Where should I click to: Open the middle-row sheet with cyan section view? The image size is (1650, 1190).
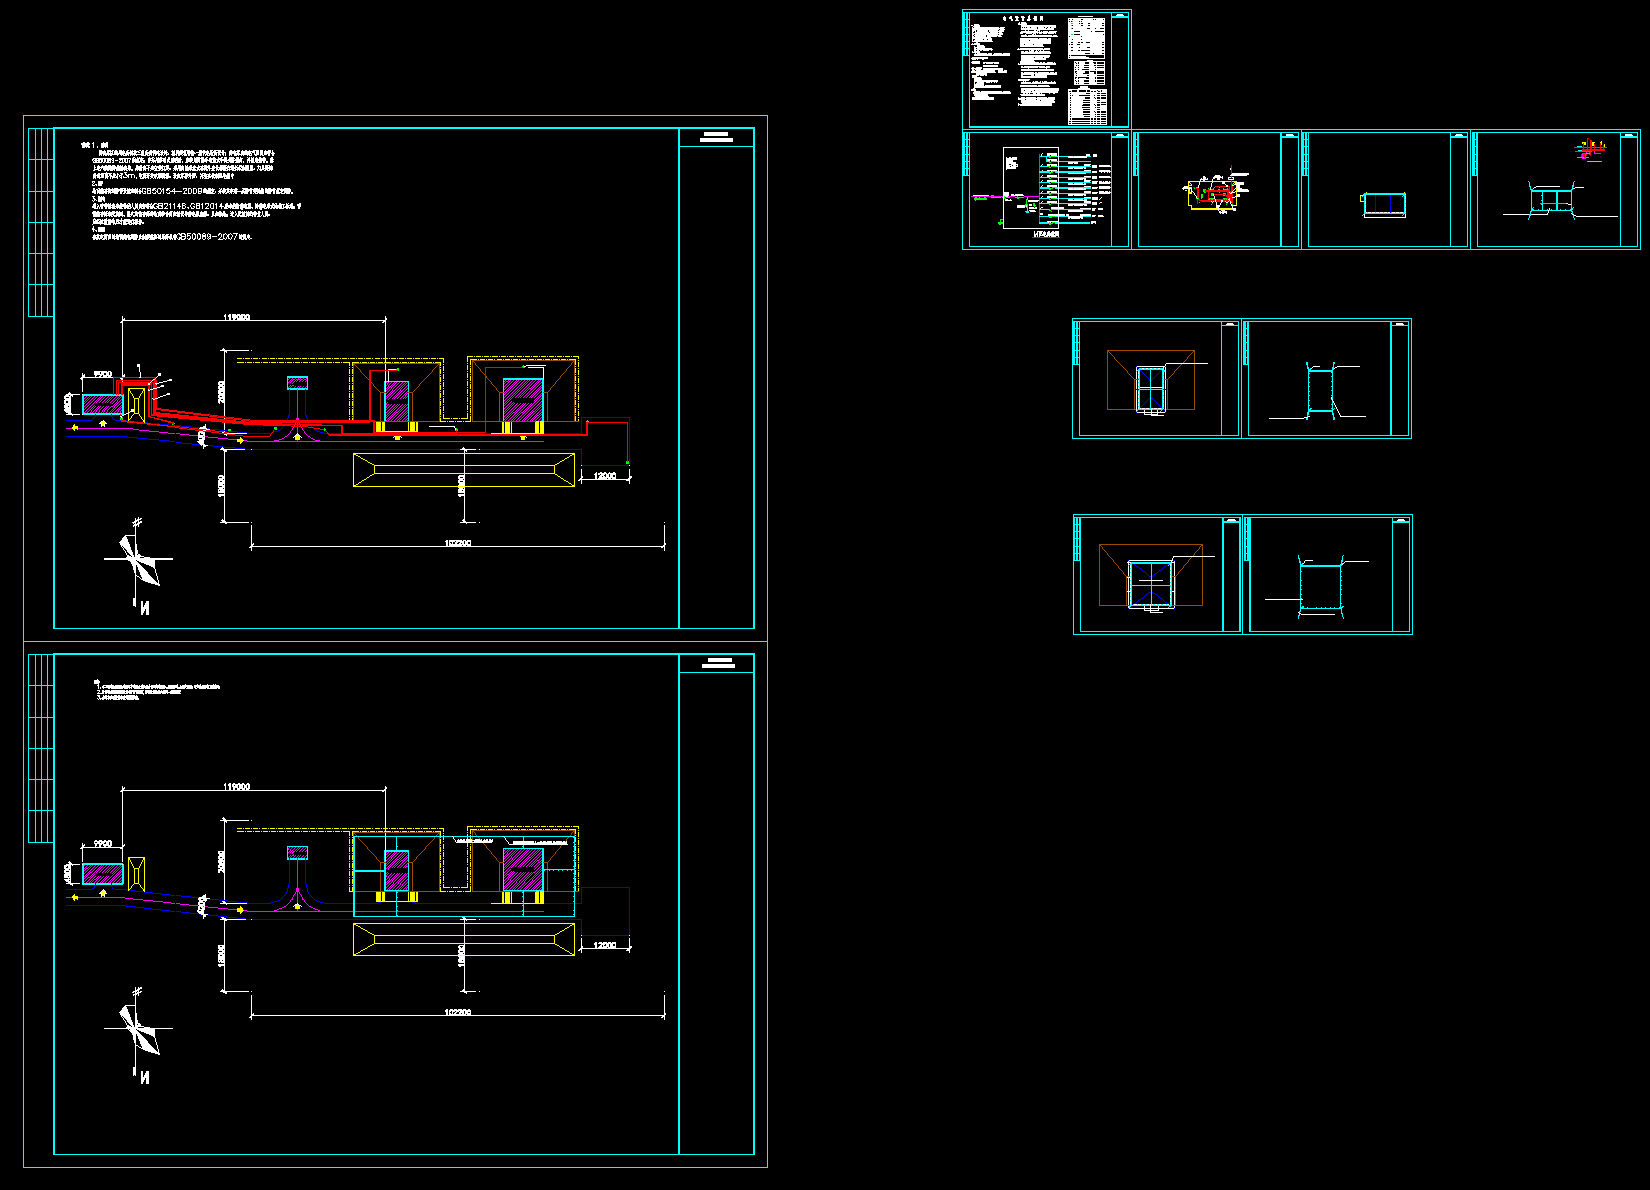tap(1327, 379)
